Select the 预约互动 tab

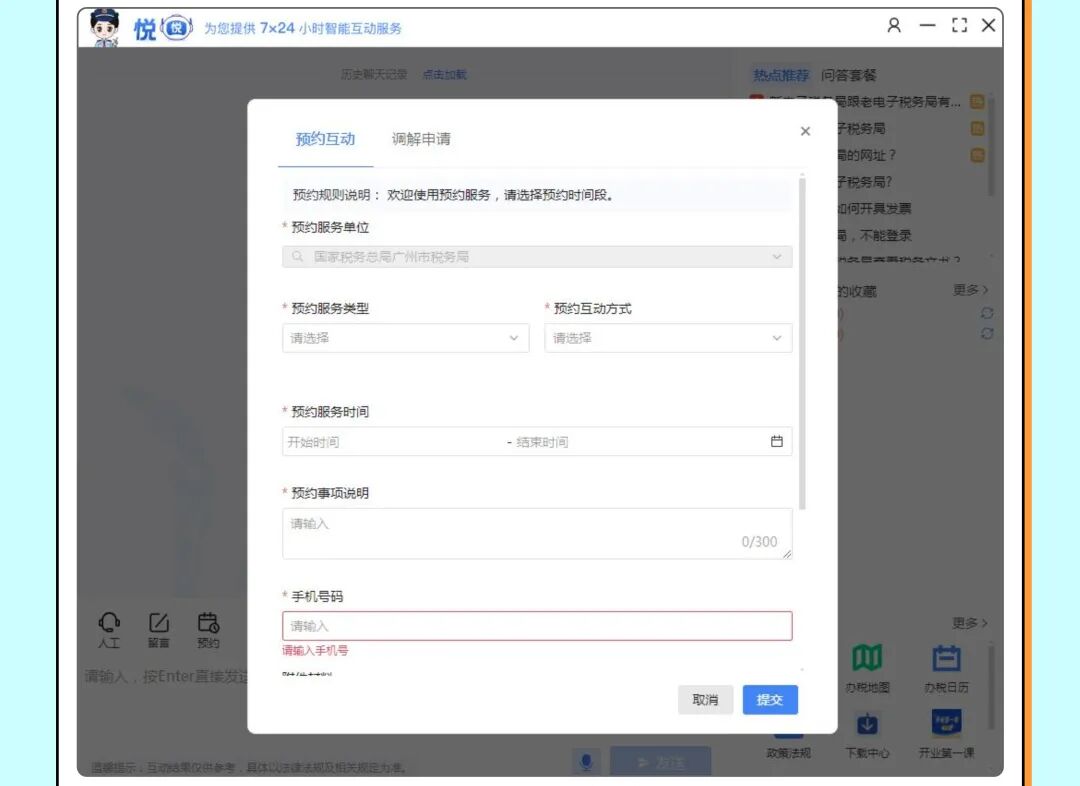pyautogui.click(x=325, y=139)
